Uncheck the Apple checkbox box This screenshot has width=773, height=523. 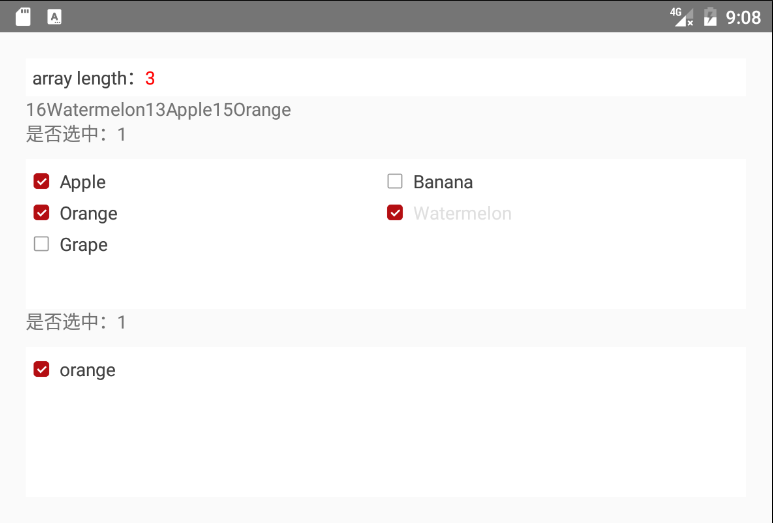(x=41, y=182)
